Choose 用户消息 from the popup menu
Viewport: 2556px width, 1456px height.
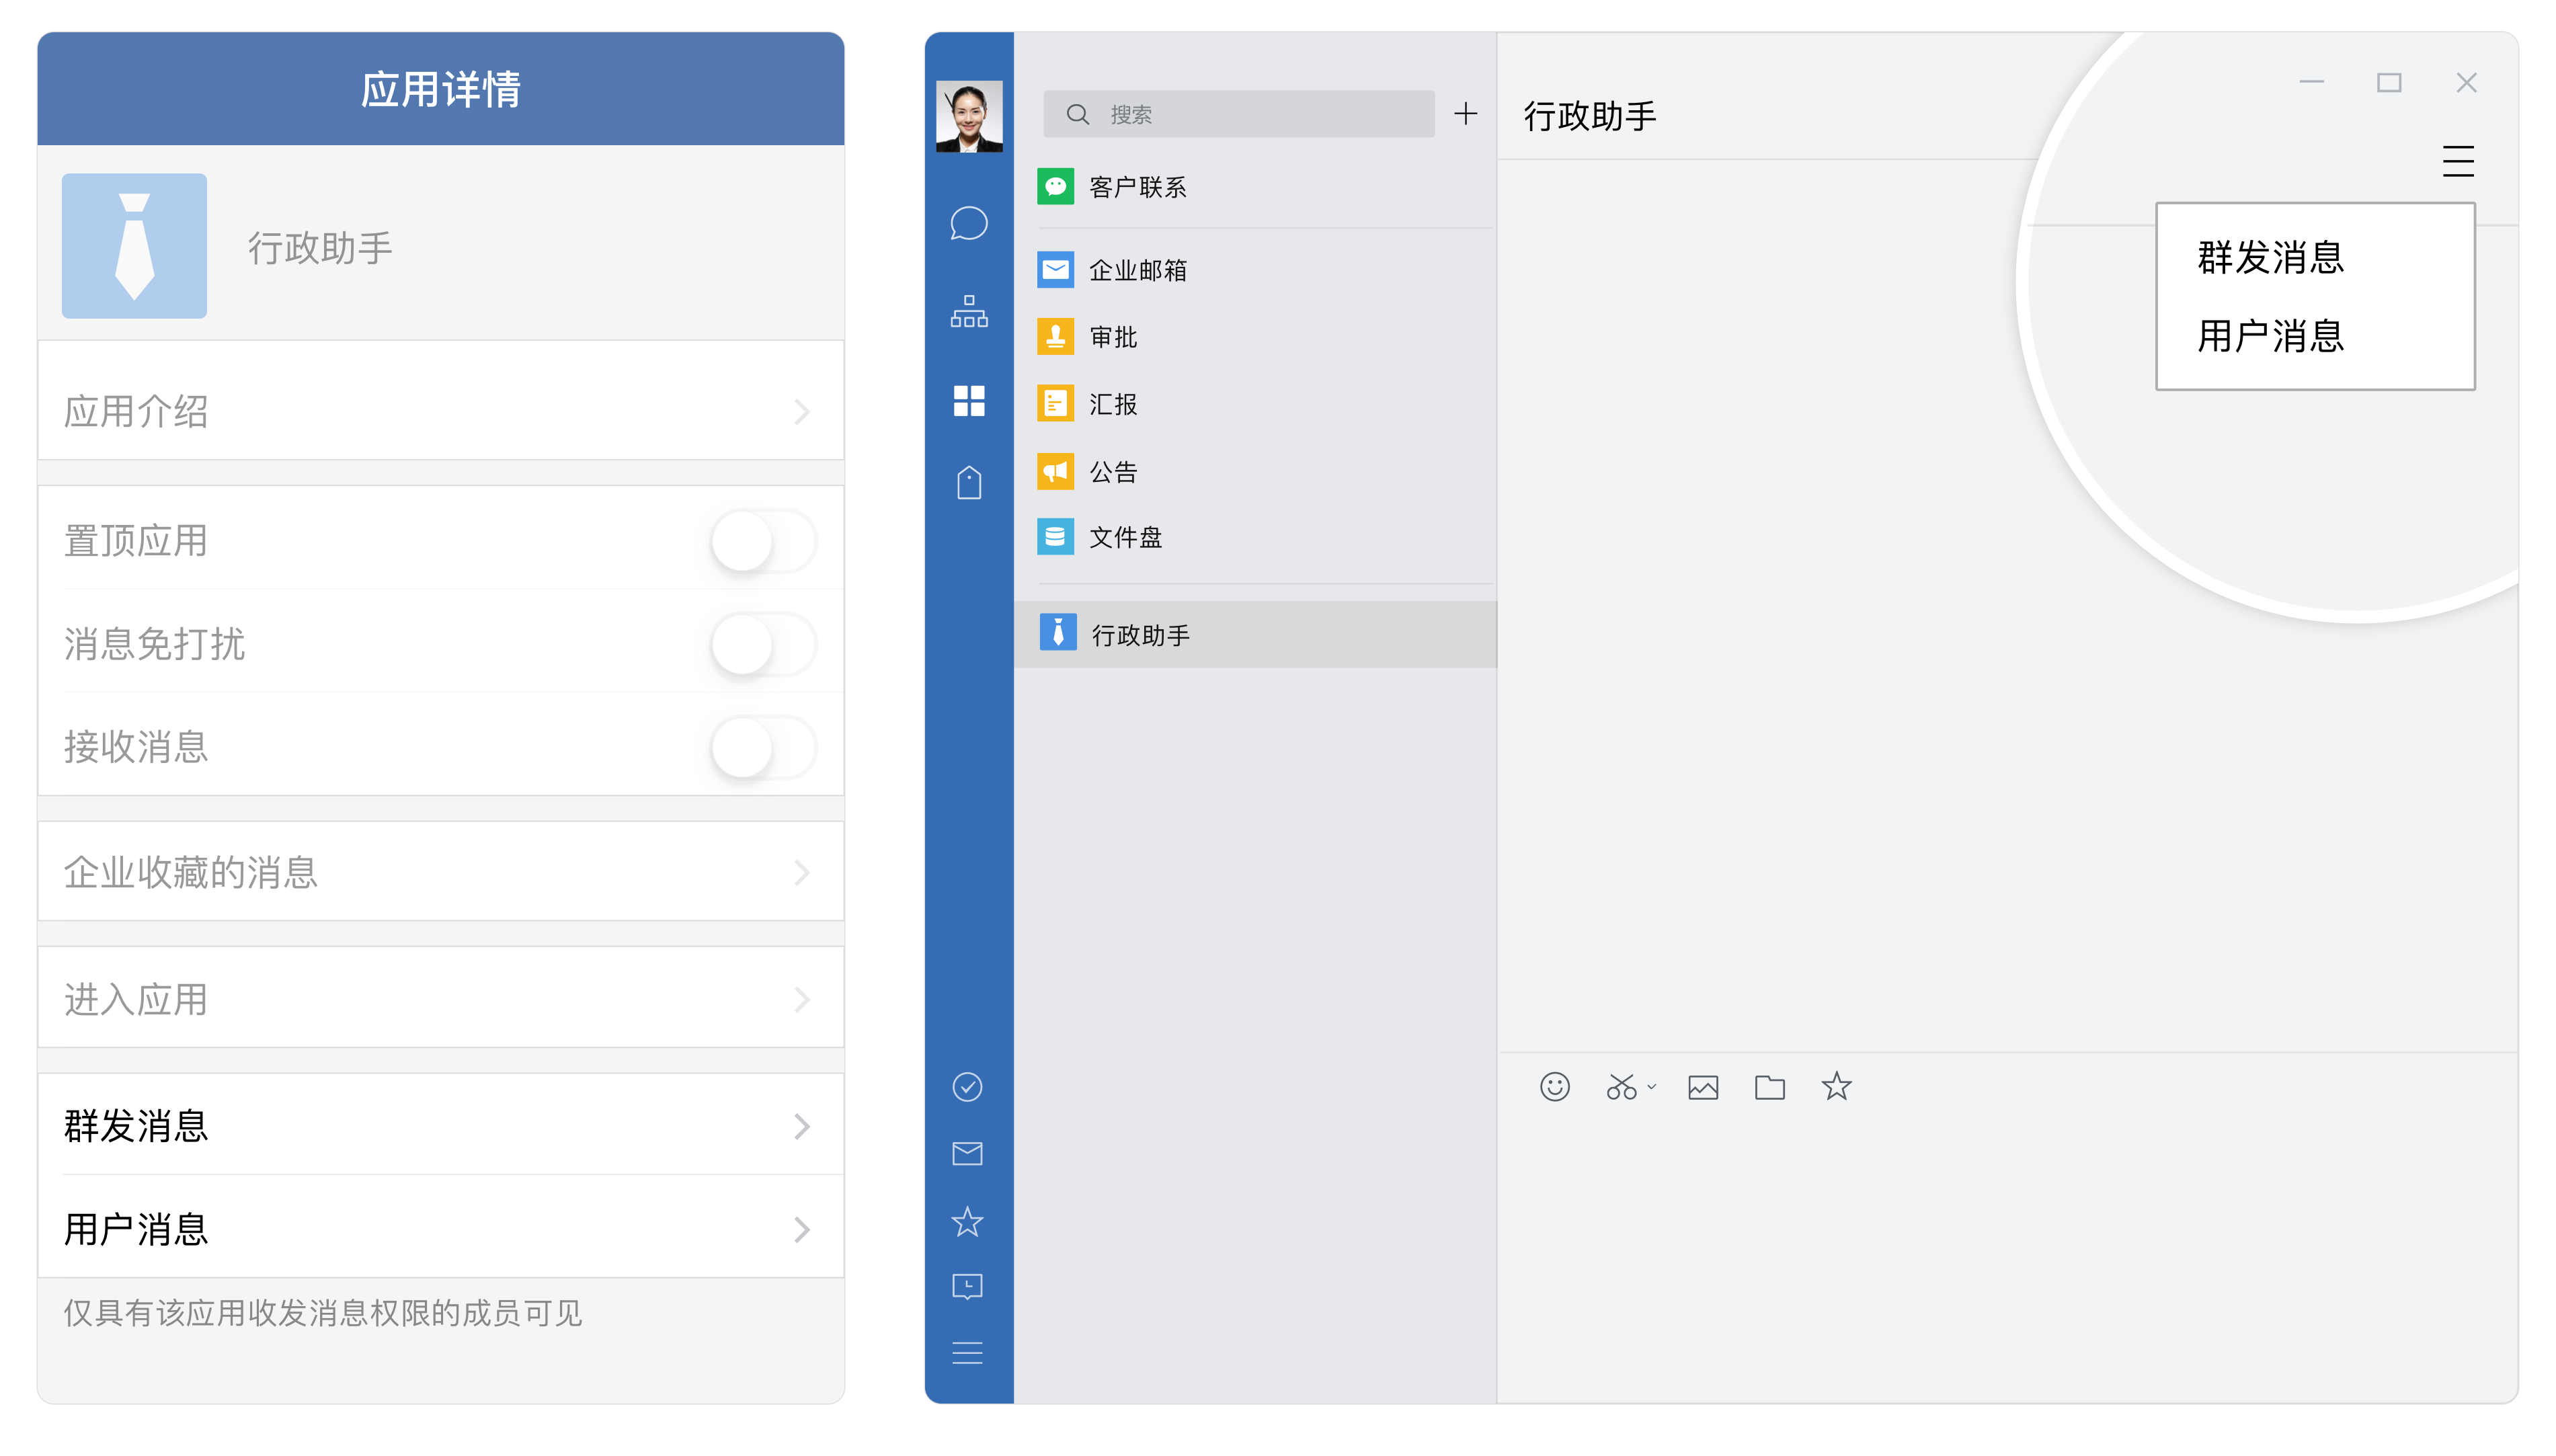[2270, 336]
